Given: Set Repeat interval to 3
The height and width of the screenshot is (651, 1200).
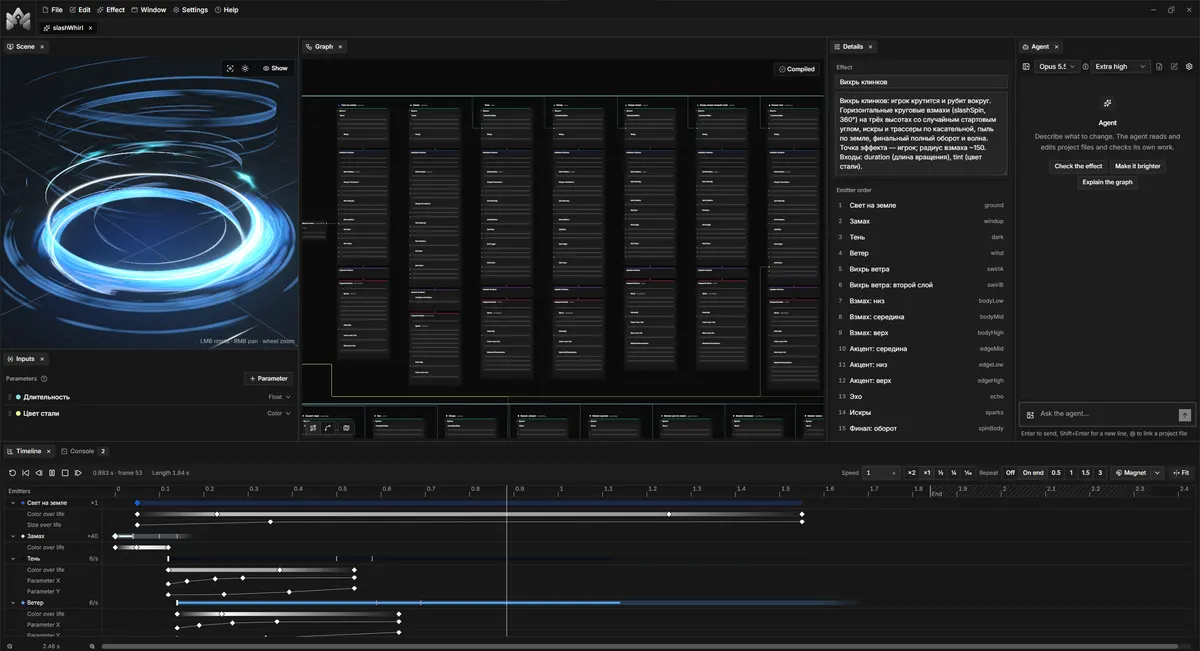Looking at the screenshot, I should tap(1100, 472).
